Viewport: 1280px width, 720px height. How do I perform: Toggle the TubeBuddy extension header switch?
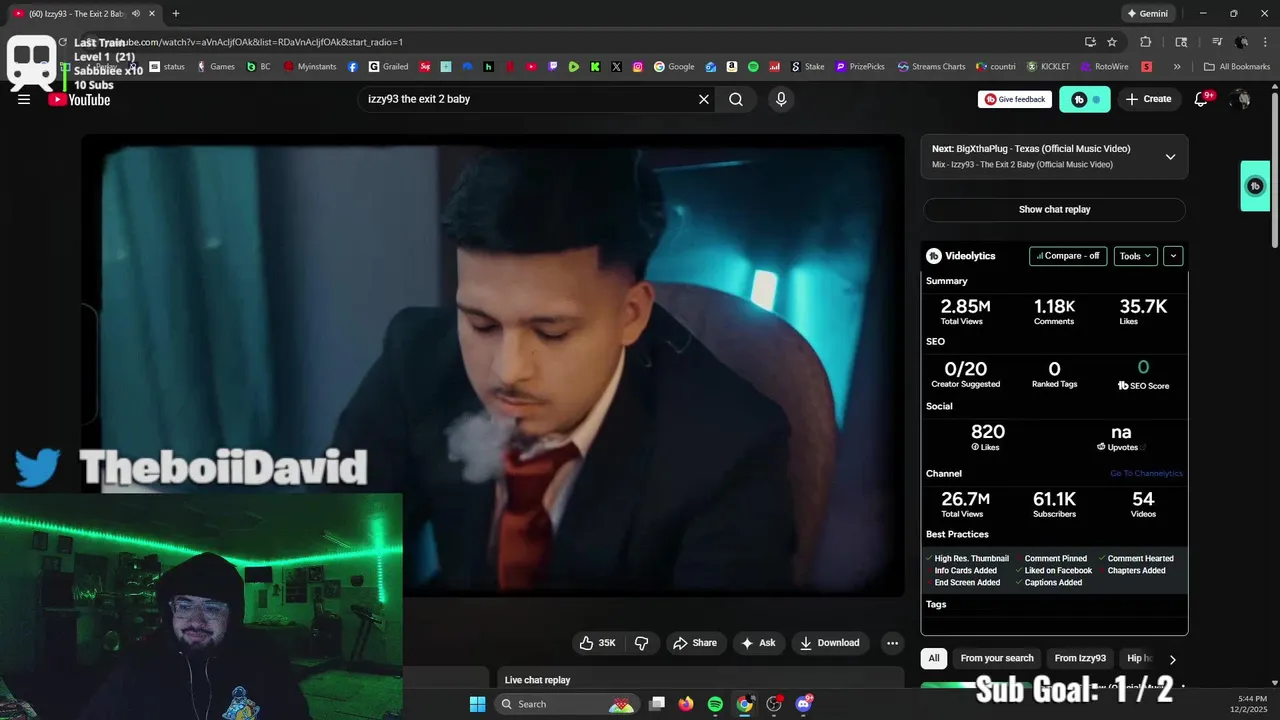(1085, 99)
